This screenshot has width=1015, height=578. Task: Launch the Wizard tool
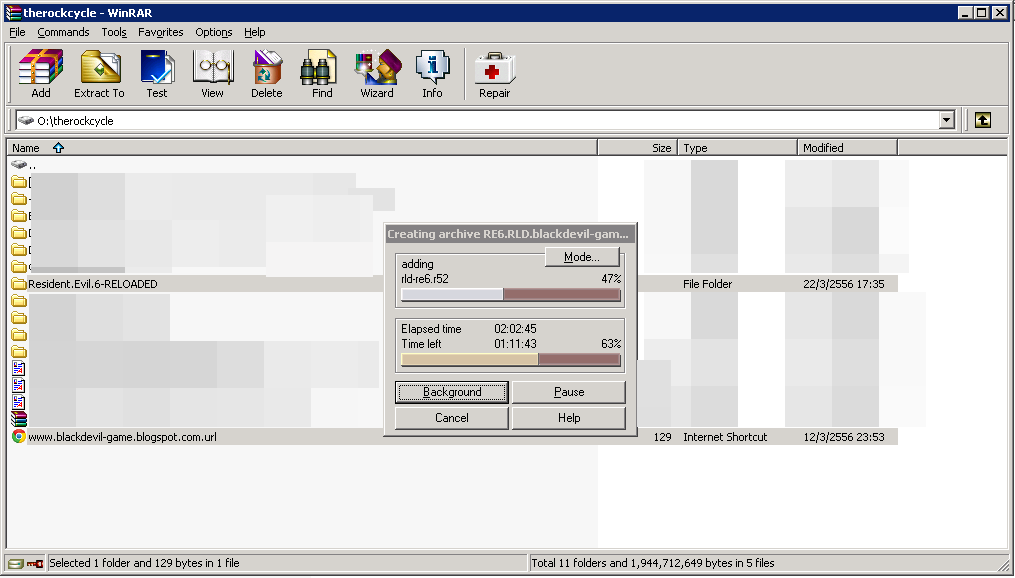[377, 74]
